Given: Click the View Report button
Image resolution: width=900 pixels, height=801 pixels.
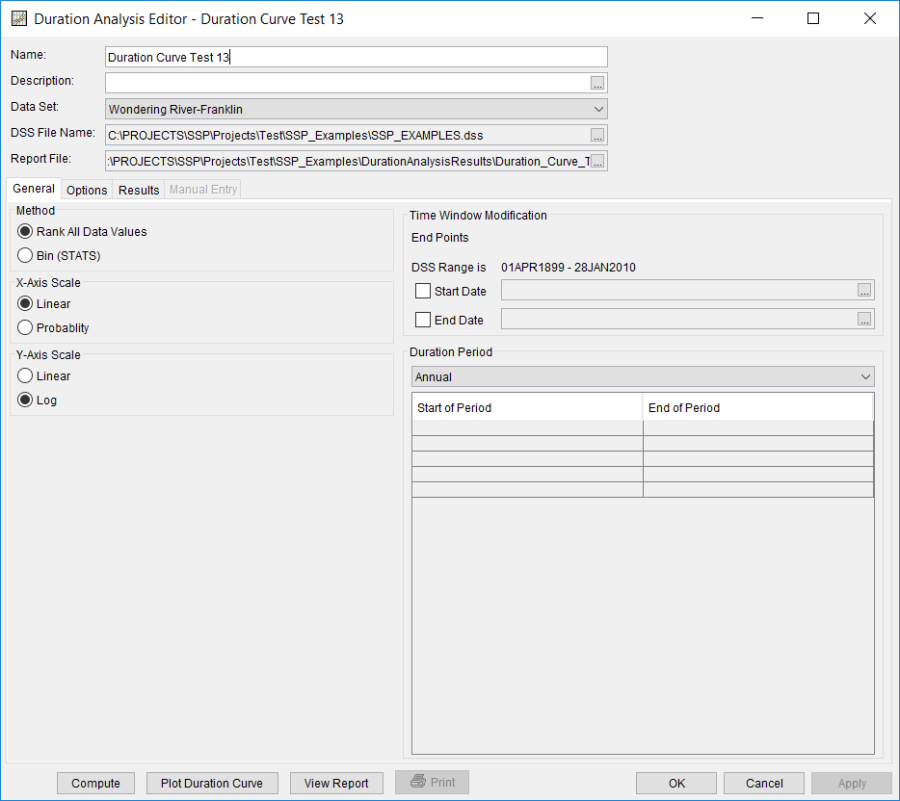Looking at the screenshot, I should click(x=336, y=783).
